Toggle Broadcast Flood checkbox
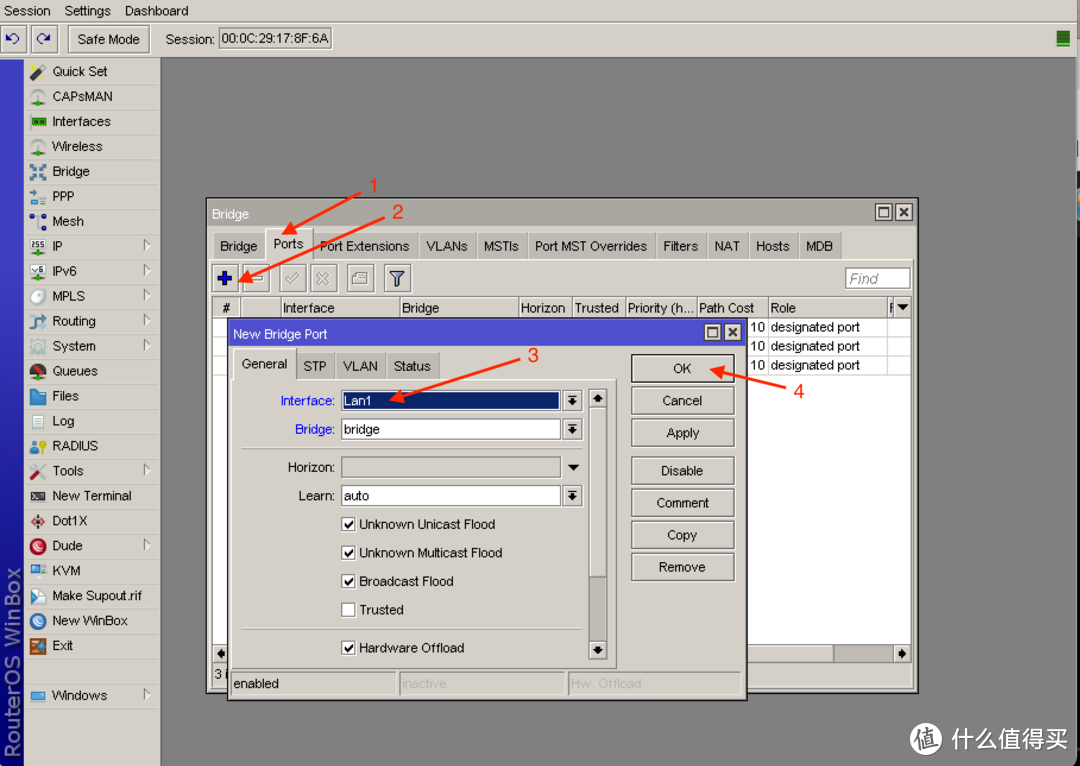The image size is (1080, 766). [349, 581]
